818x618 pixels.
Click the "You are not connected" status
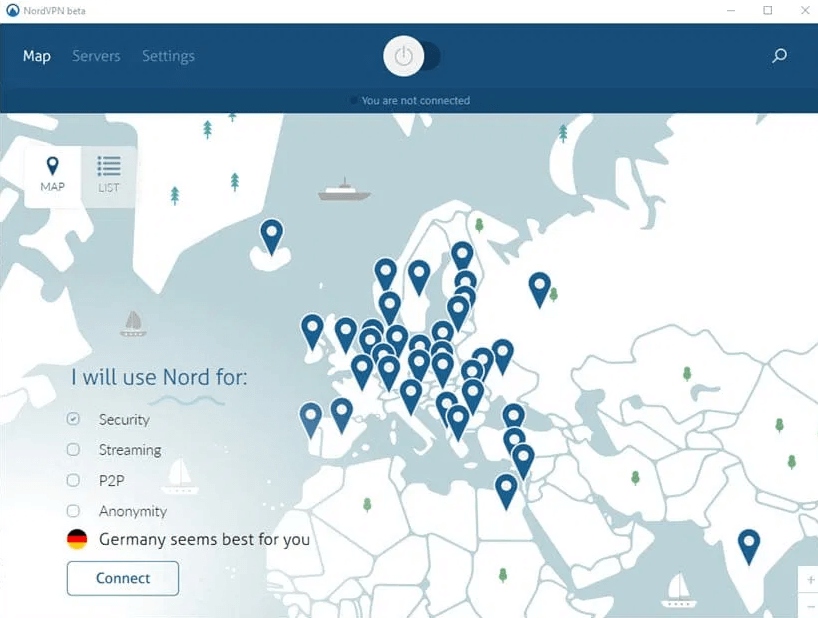(x=415, y=100)
